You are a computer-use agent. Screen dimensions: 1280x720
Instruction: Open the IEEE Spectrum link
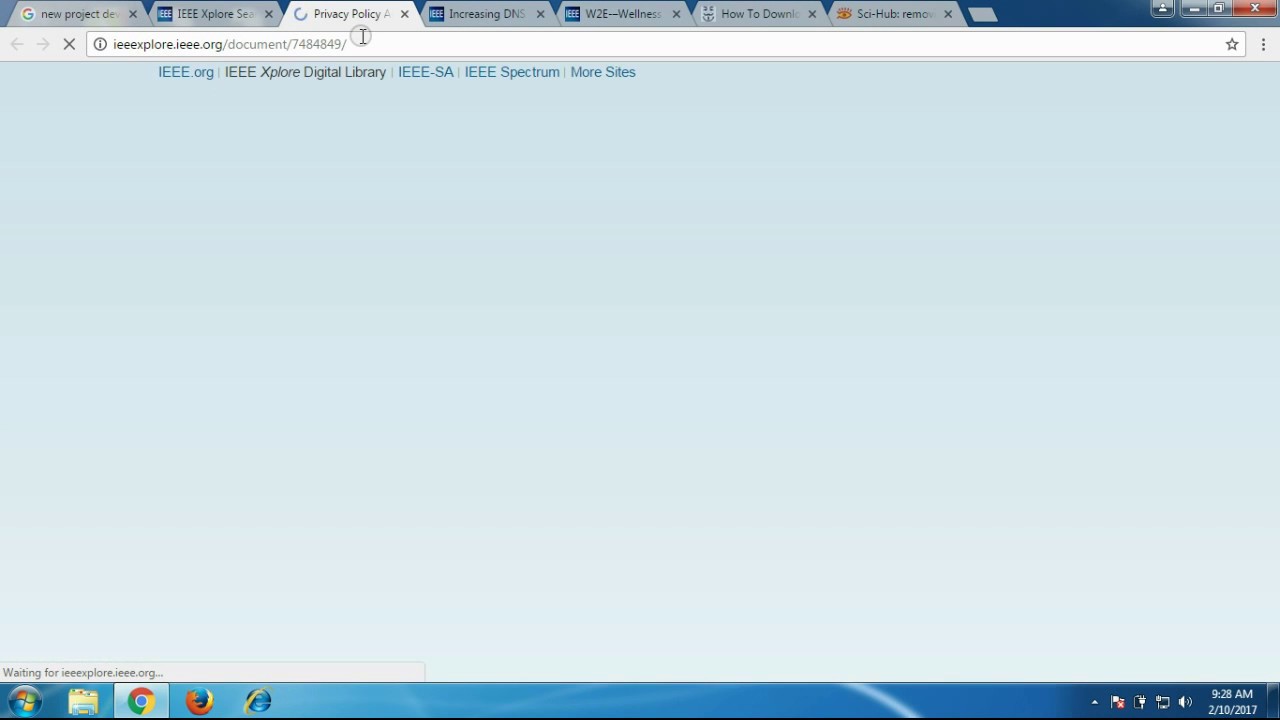(512, 72)
